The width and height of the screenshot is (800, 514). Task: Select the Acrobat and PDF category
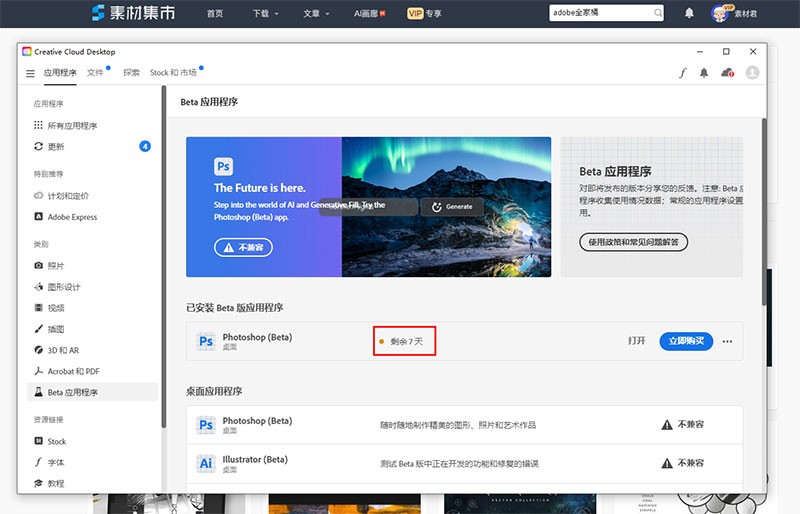point(67,371)
